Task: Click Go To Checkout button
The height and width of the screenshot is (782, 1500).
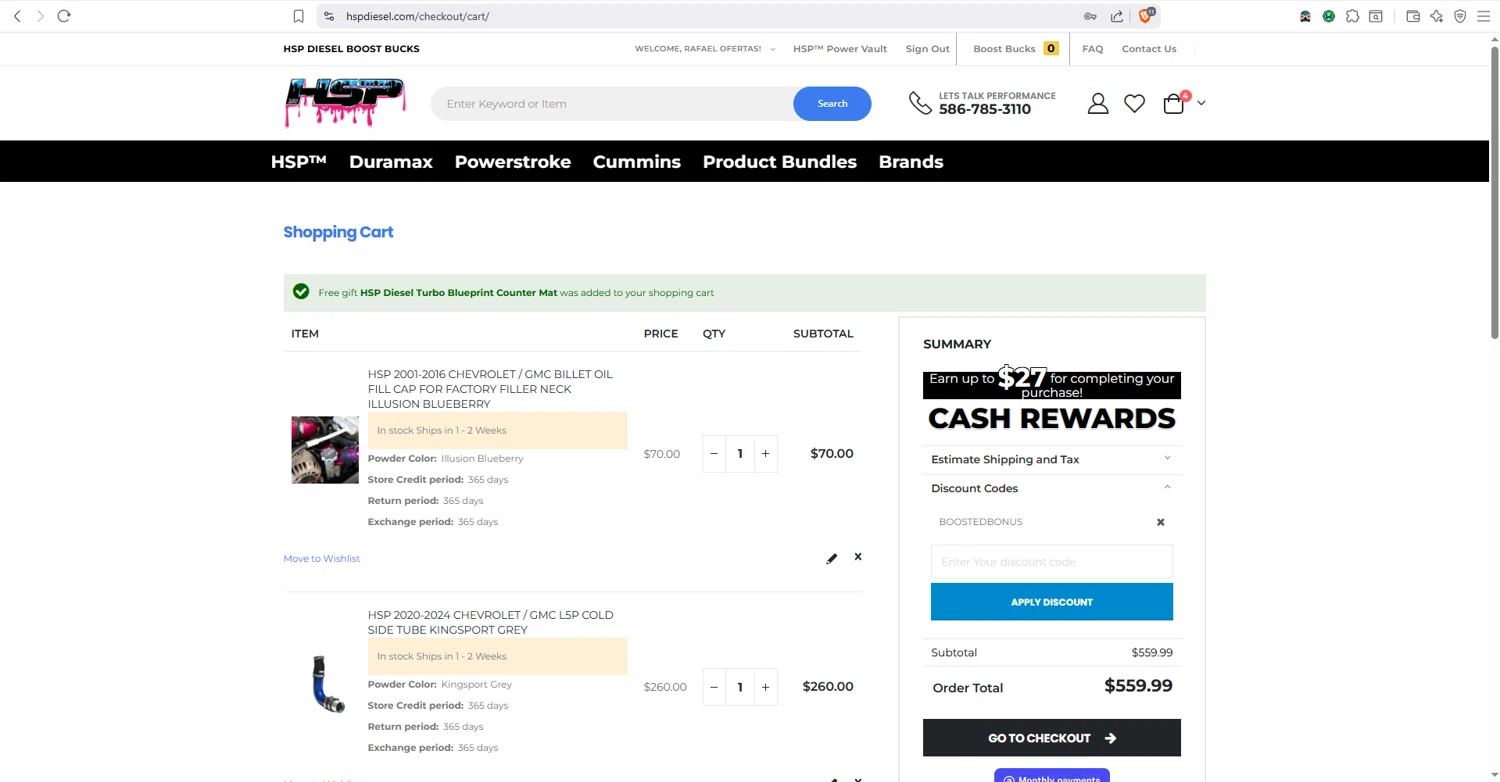Action: [x=1052, y=738]
